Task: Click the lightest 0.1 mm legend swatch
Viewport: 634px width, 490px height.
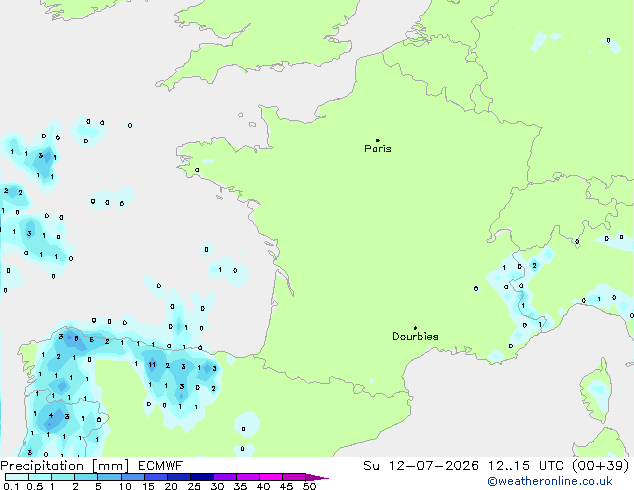Action: (17, 477)
